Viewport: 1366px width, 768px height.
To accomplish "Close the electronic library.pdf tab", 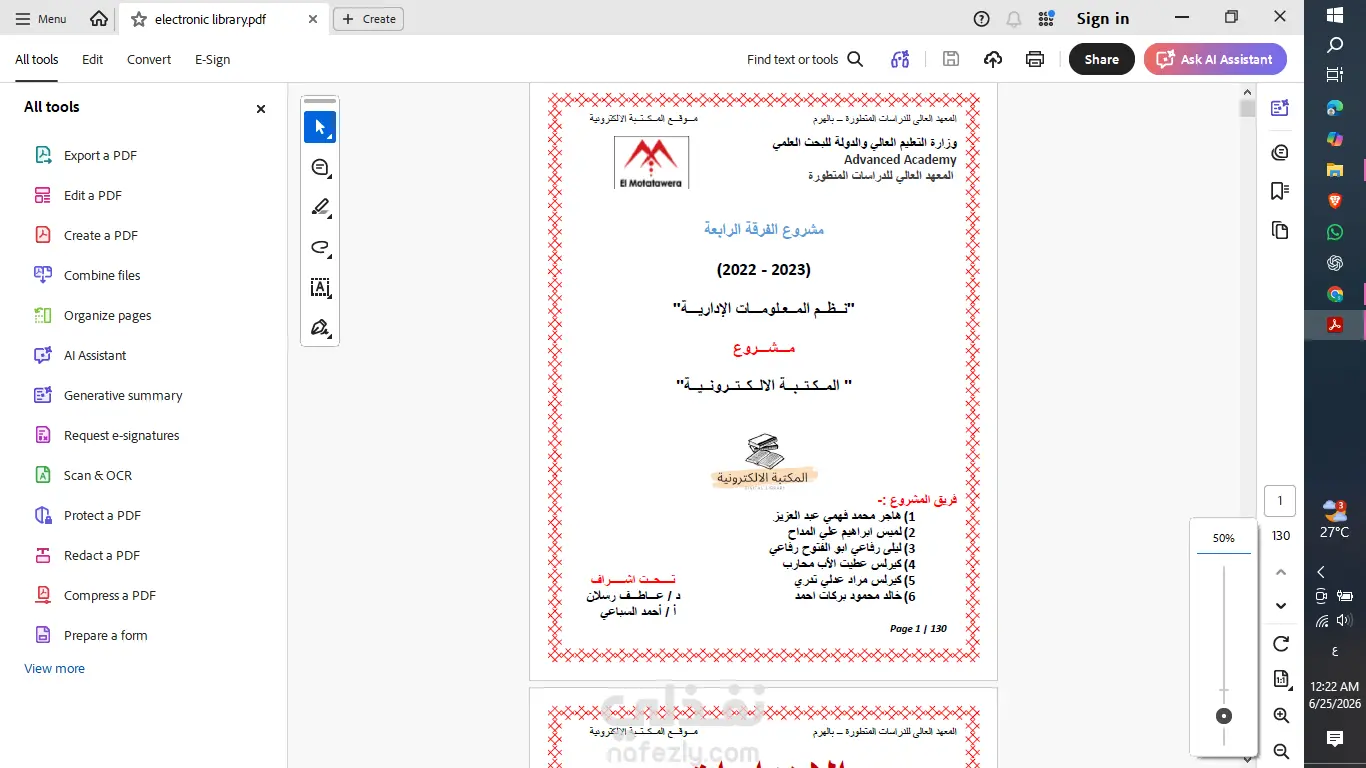I will click(x=313, y=19).
